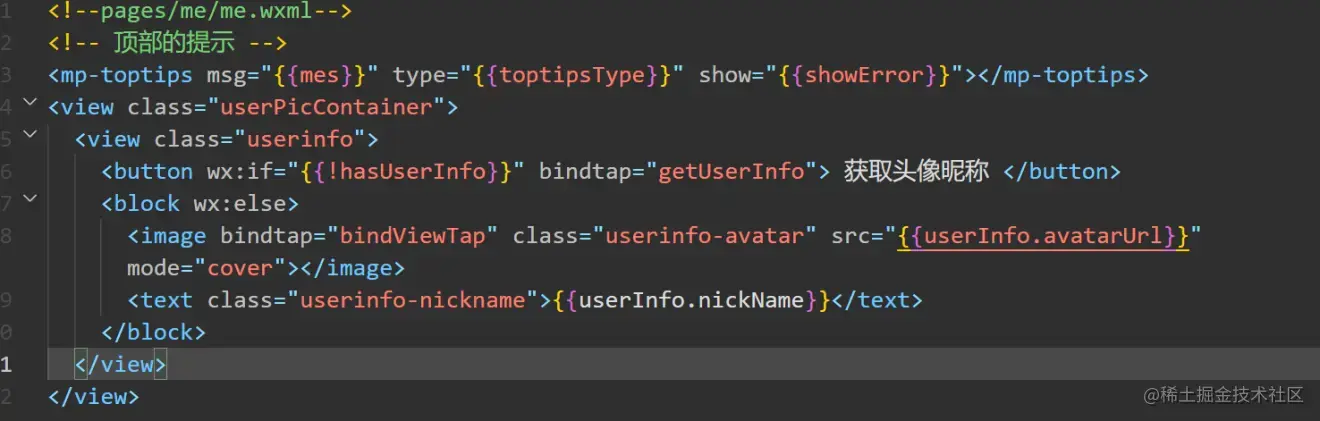Click line number 8 in gutter

7,236
